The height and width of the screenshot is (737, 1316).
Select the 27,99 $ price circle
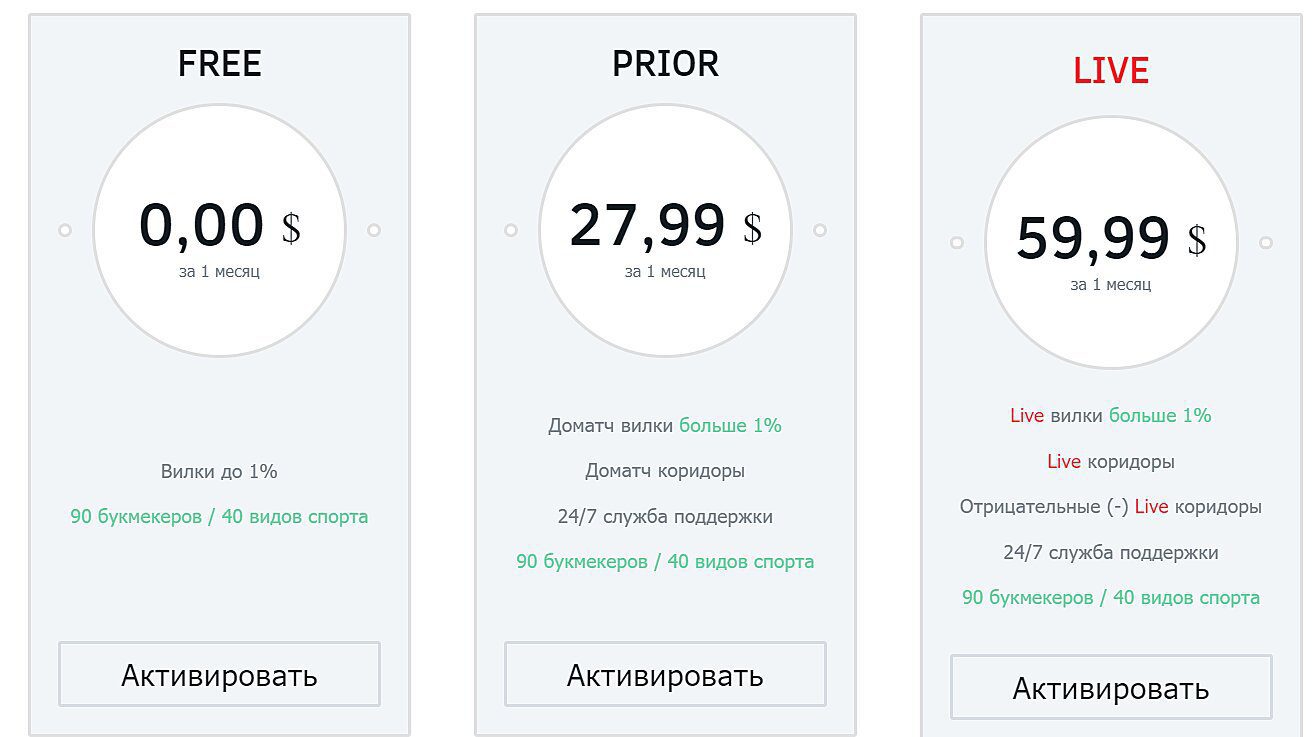[x=665, y=230]
